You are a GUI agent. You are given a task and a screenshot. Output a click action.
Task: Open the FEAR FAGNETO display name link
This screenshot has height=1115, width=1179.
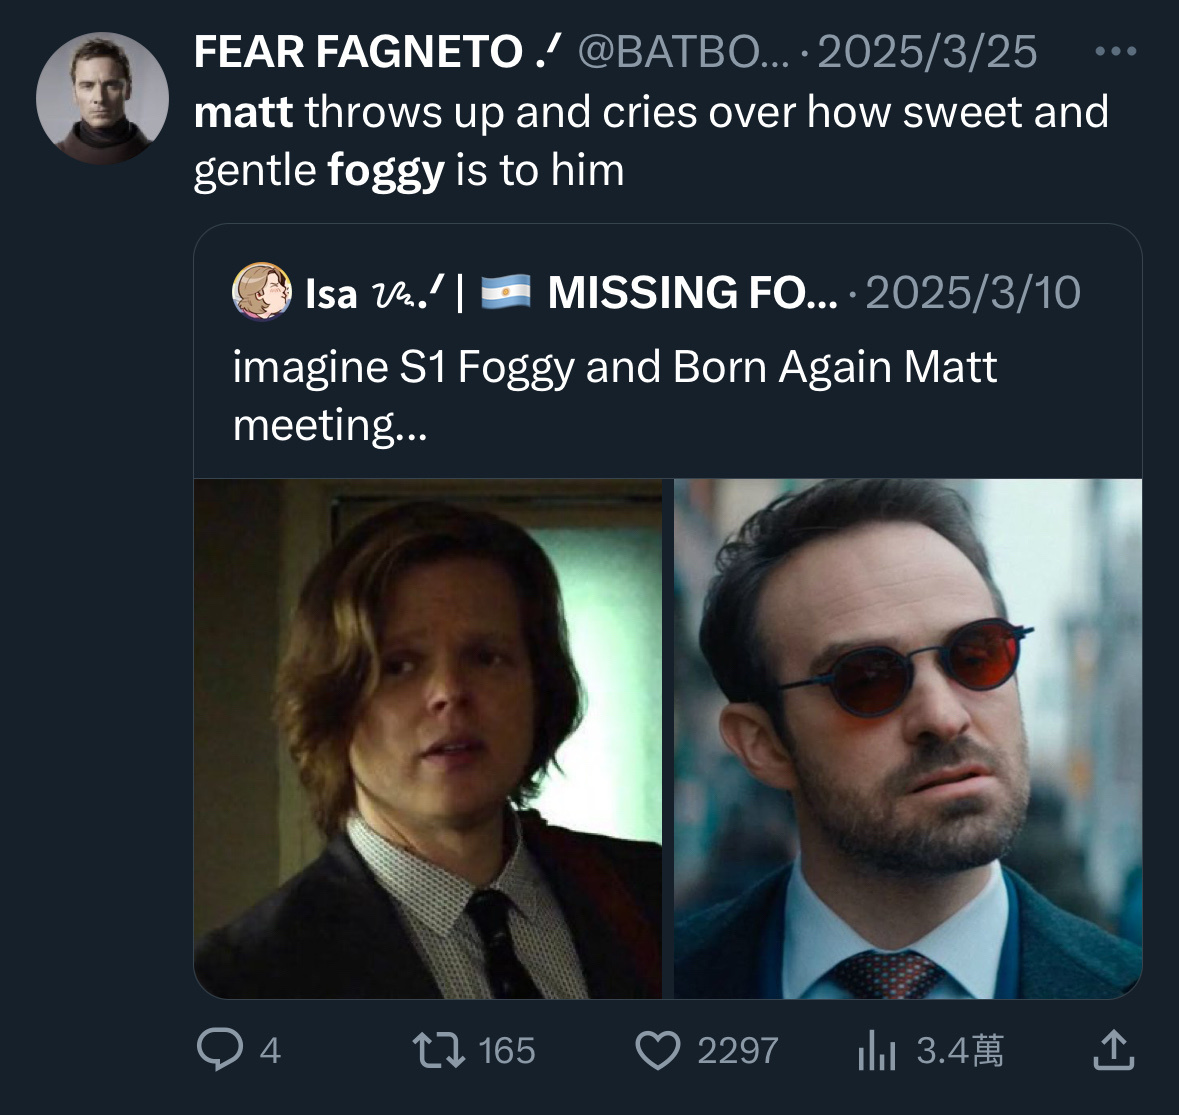point(358,52)
